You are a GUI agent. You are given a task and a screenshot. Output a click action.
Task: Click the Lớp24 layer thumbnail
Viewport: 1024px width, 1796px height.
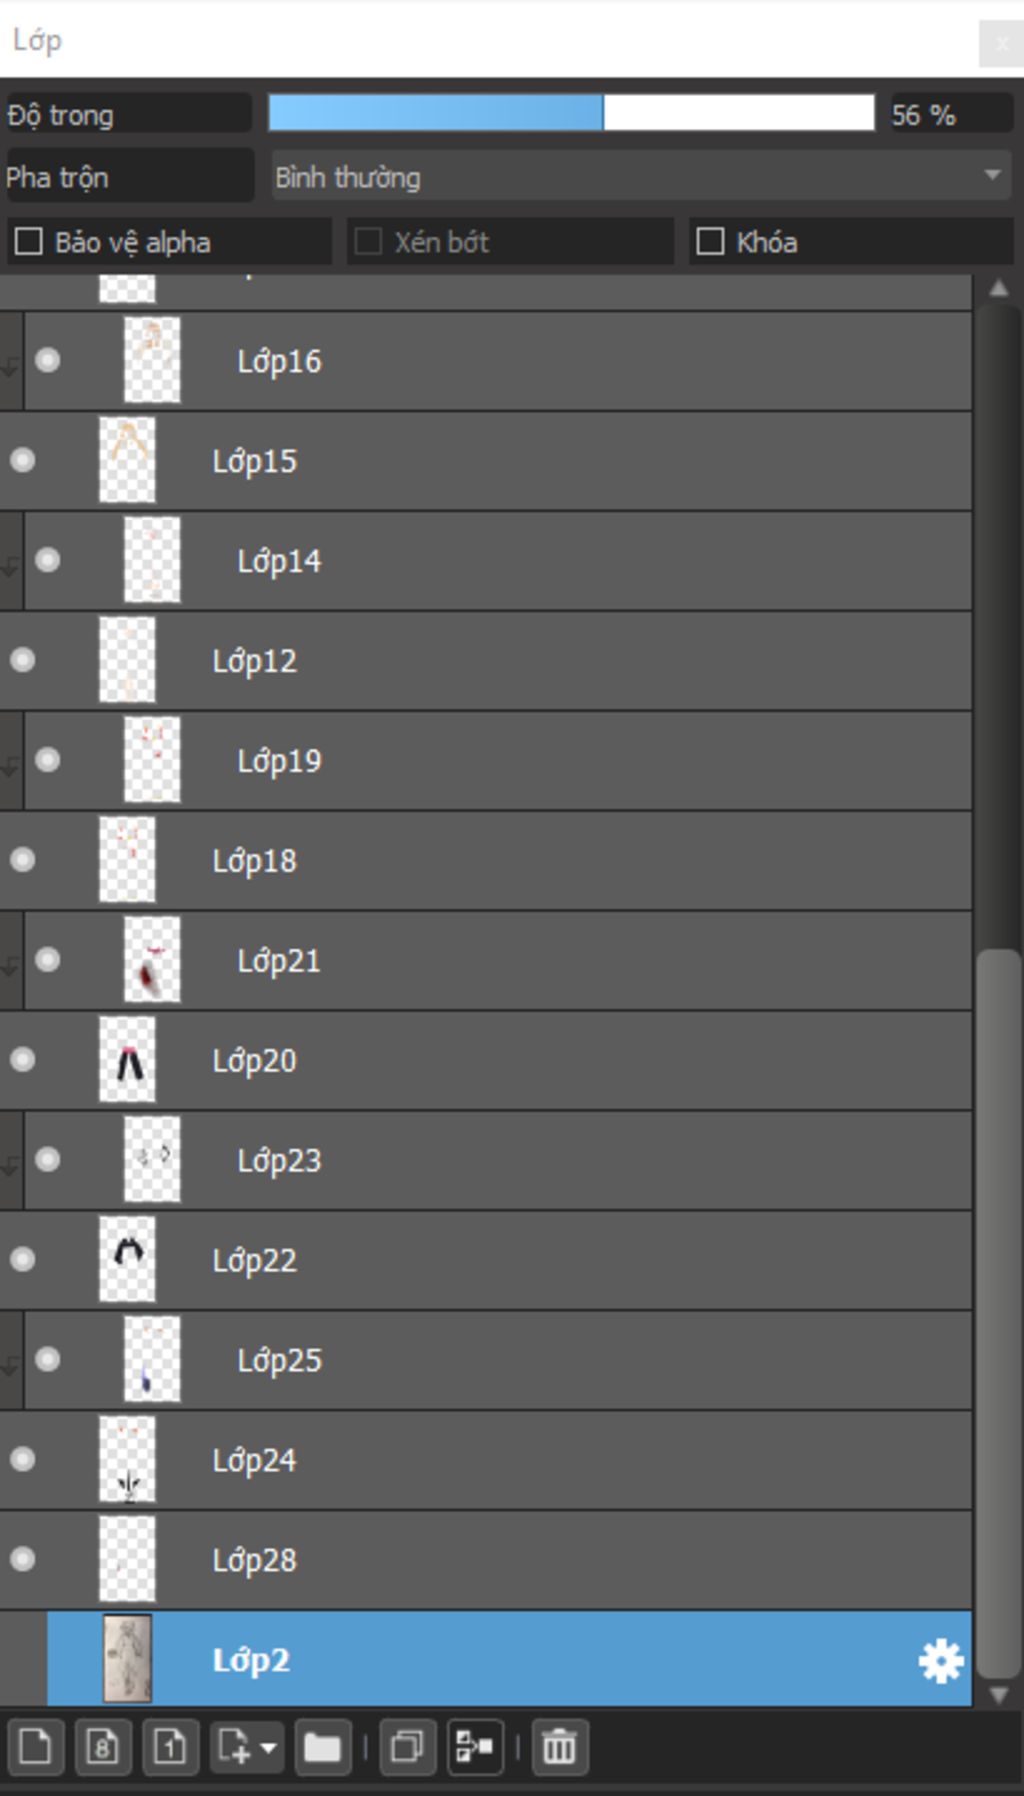pos(127,1460)
